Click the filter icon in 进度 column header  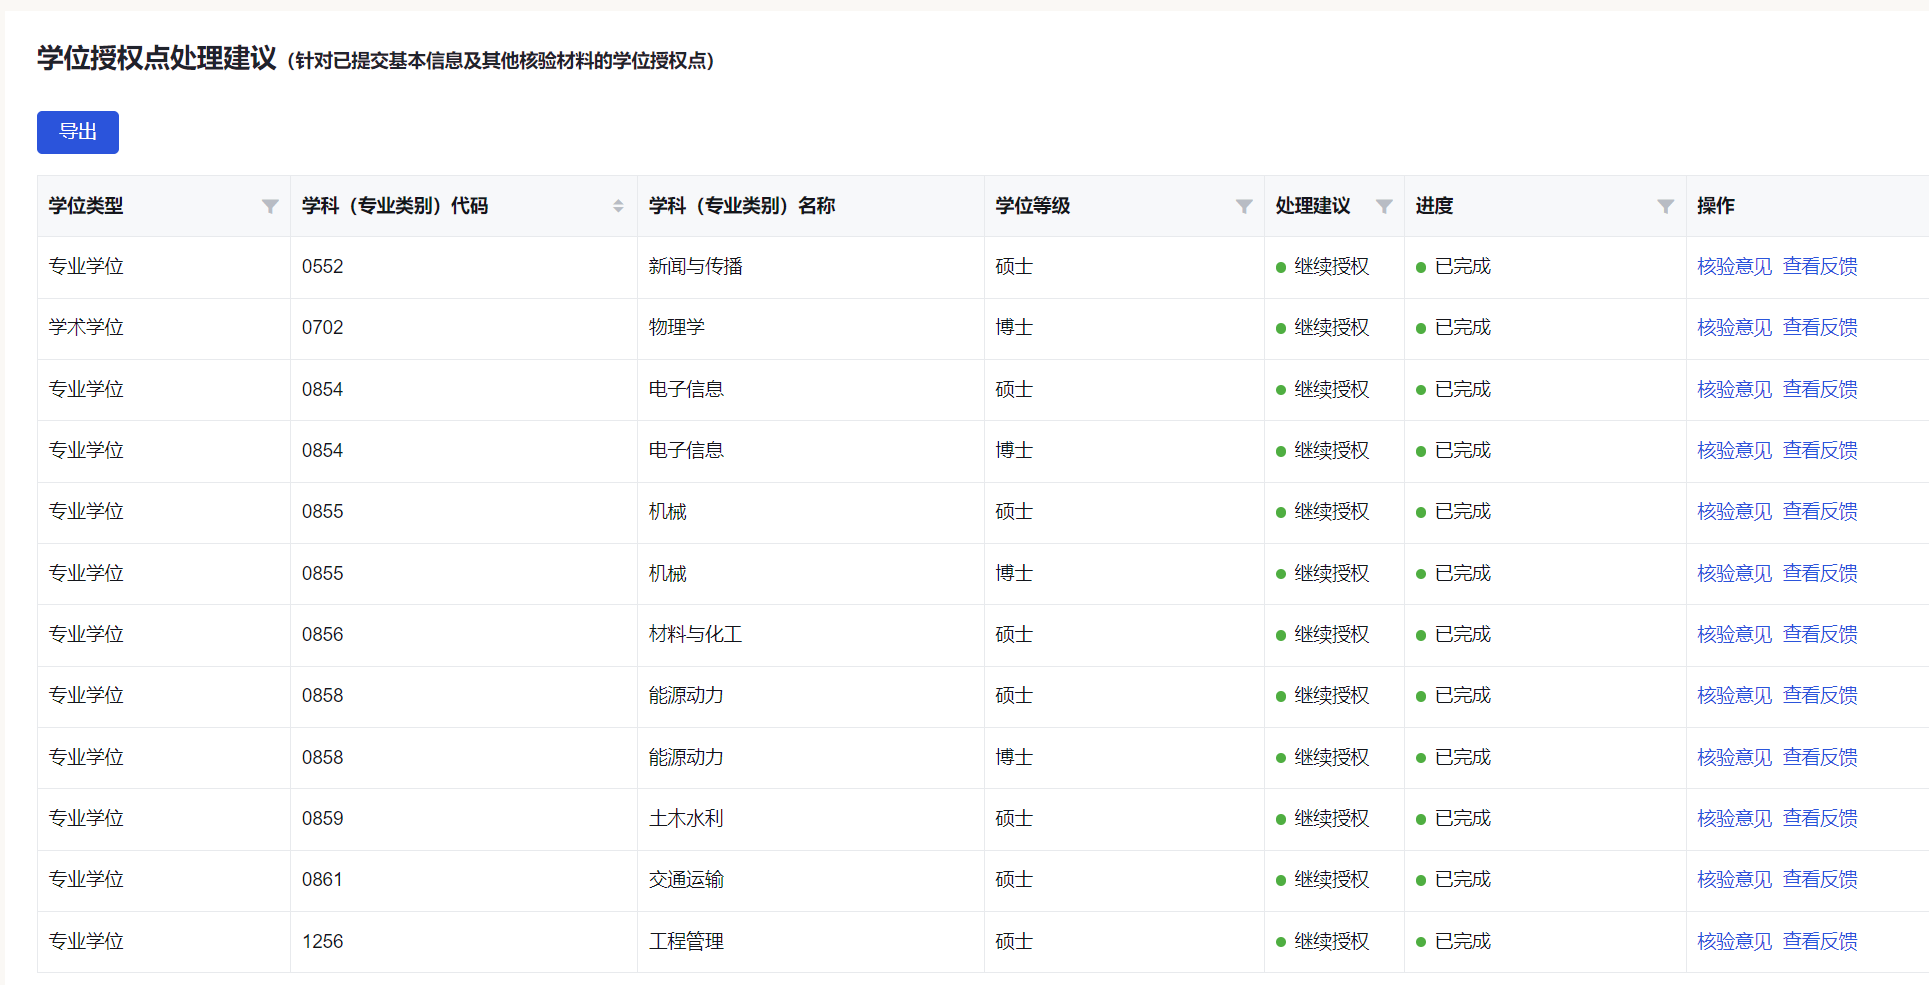coord(1665,206)
